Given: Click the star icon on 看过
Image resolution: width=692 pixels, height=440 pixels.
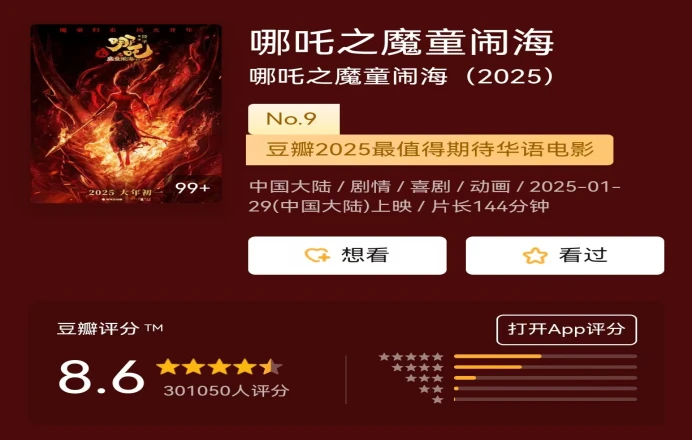Looking at the screenshot, I should tap(535, 256).
